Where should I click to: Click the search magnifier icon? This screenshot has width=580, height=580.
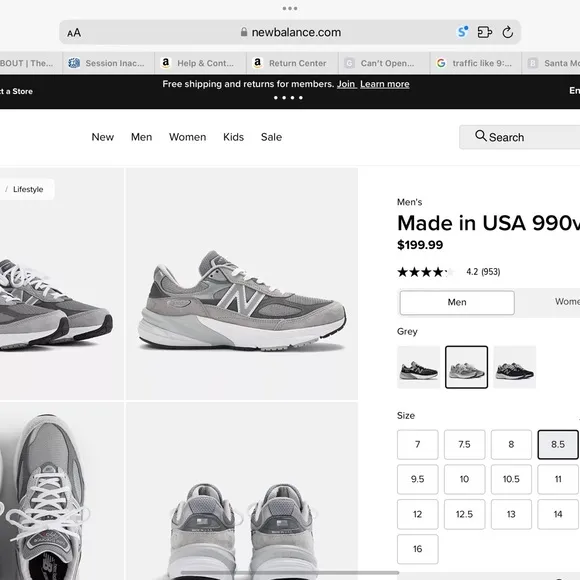pos(480,136)
